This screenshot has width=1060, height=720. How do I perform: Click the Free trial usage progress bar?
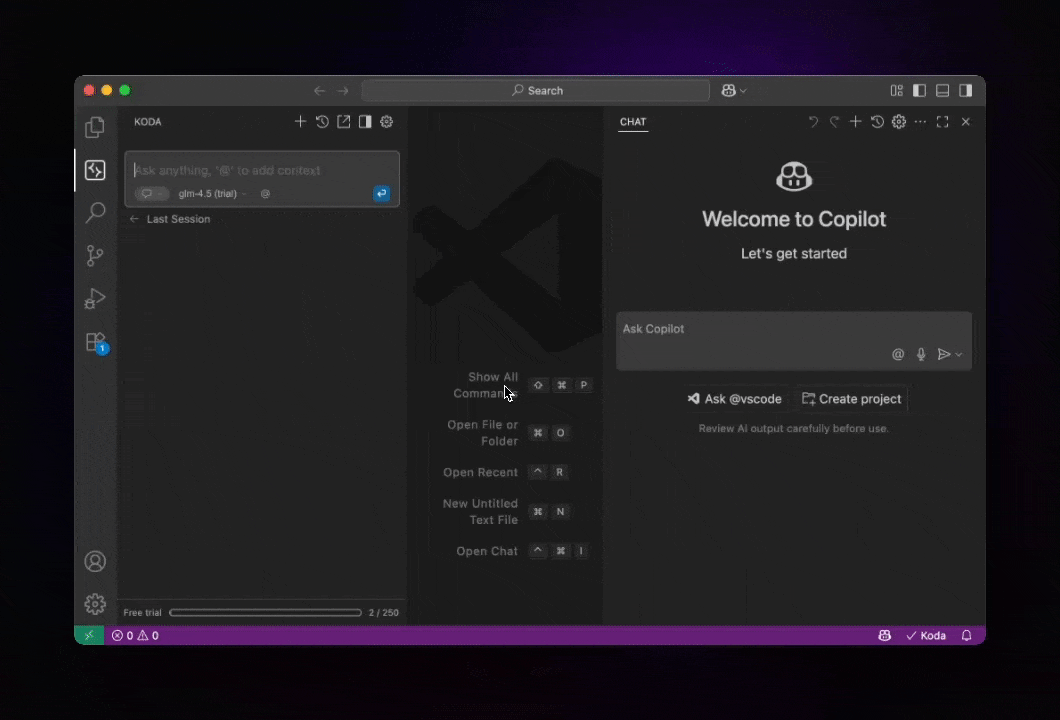point(265,613)
